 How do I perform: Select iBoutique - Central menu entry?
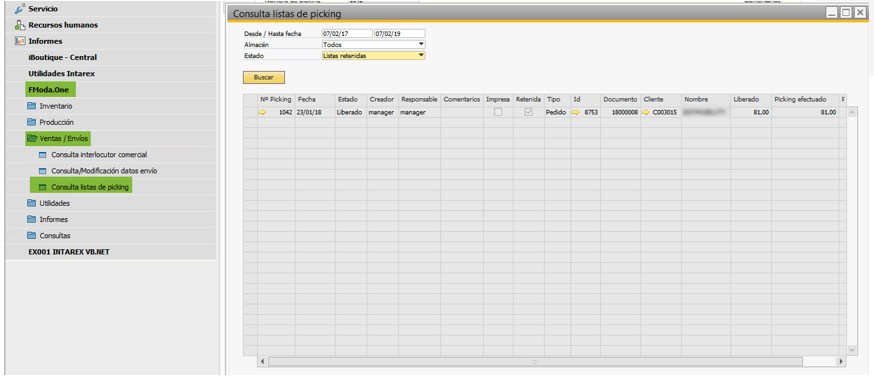tap(62, 57)
